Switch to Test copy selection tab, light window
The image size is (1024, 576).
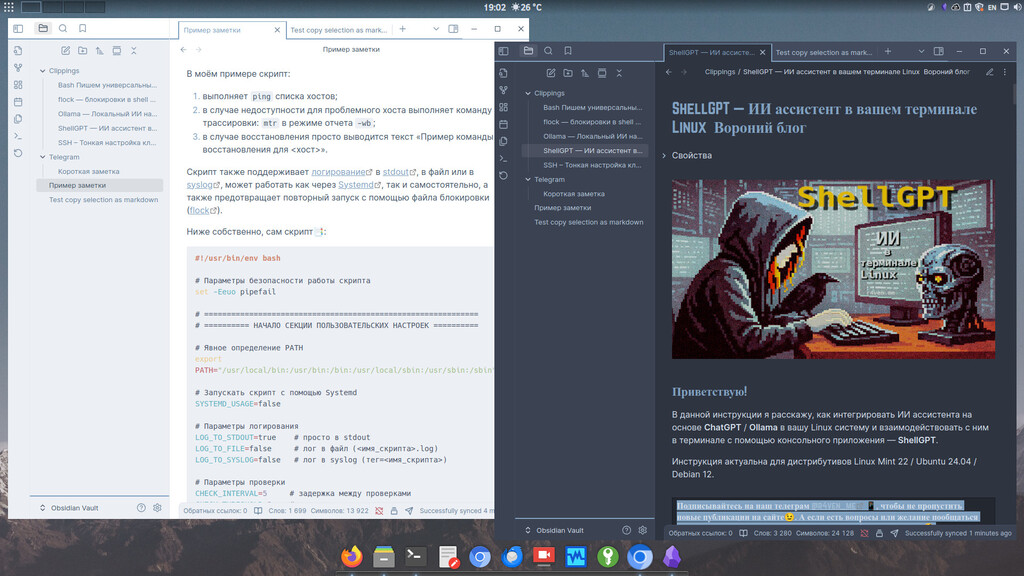[338, 30]
